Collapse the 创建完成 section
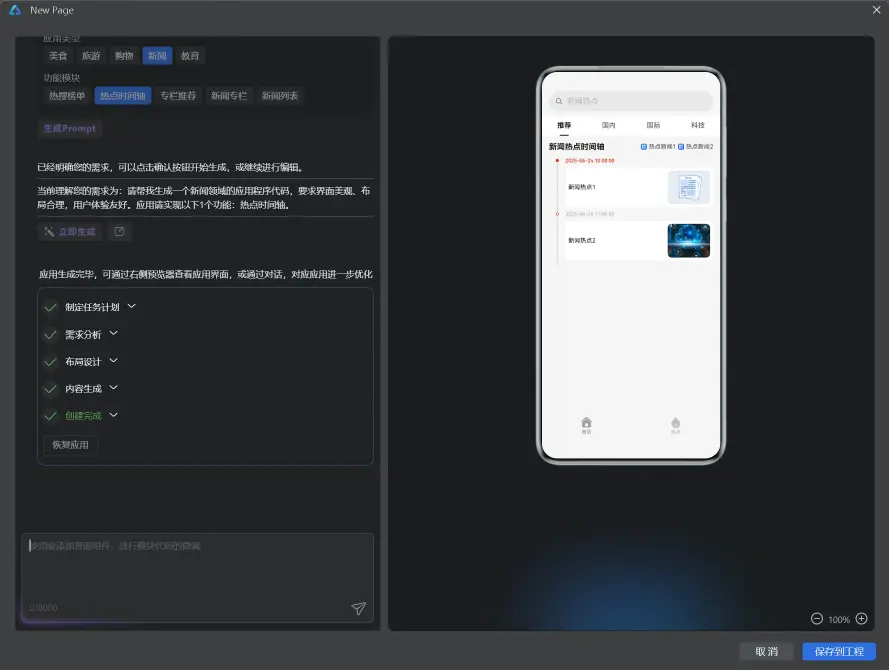 [x=113, y=415]
